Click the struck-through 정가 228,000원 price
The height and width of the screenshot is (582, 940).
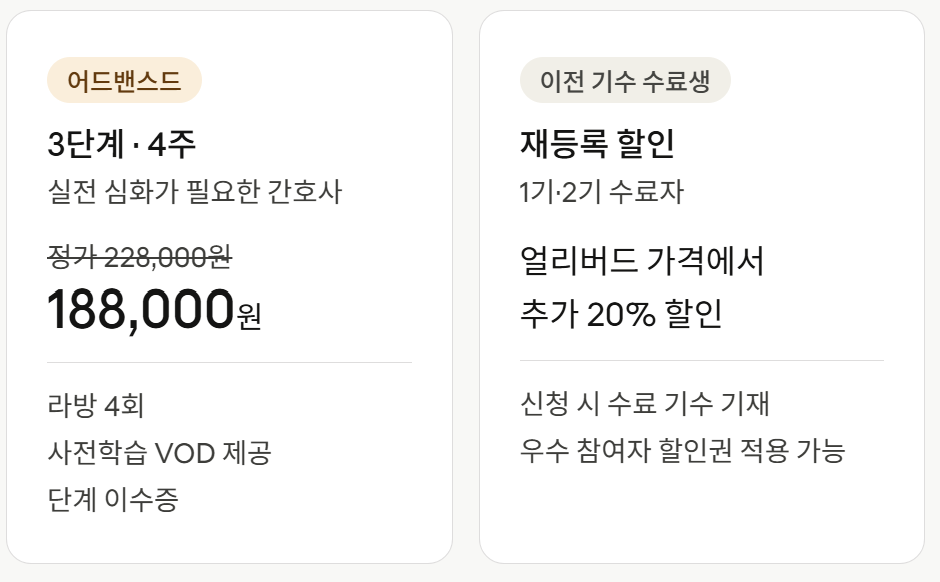(140, 257)
